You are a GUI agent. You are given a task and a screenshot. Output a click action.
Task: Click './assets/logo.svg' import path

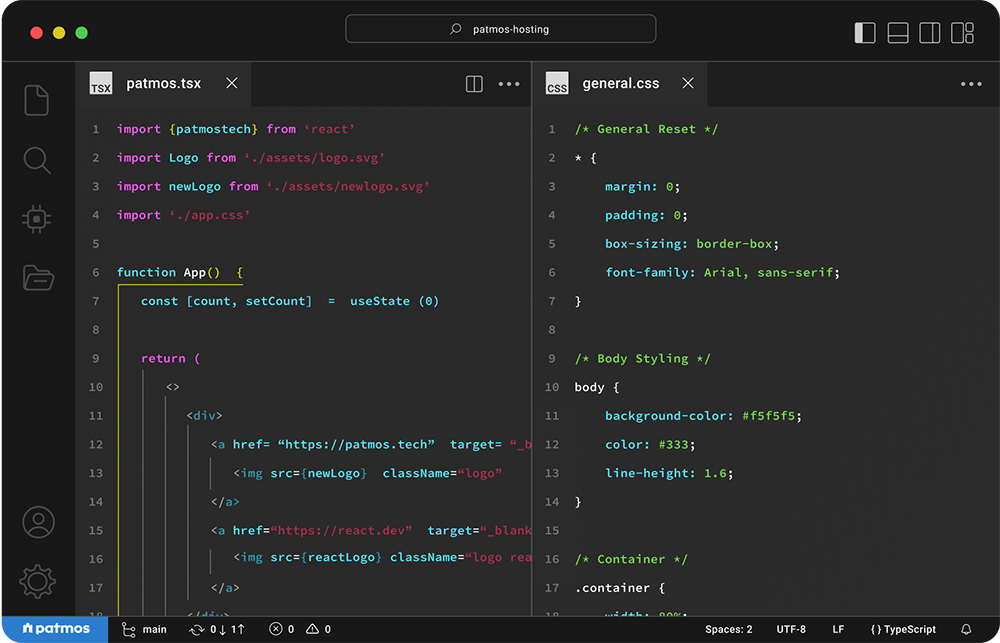[314, 158]
